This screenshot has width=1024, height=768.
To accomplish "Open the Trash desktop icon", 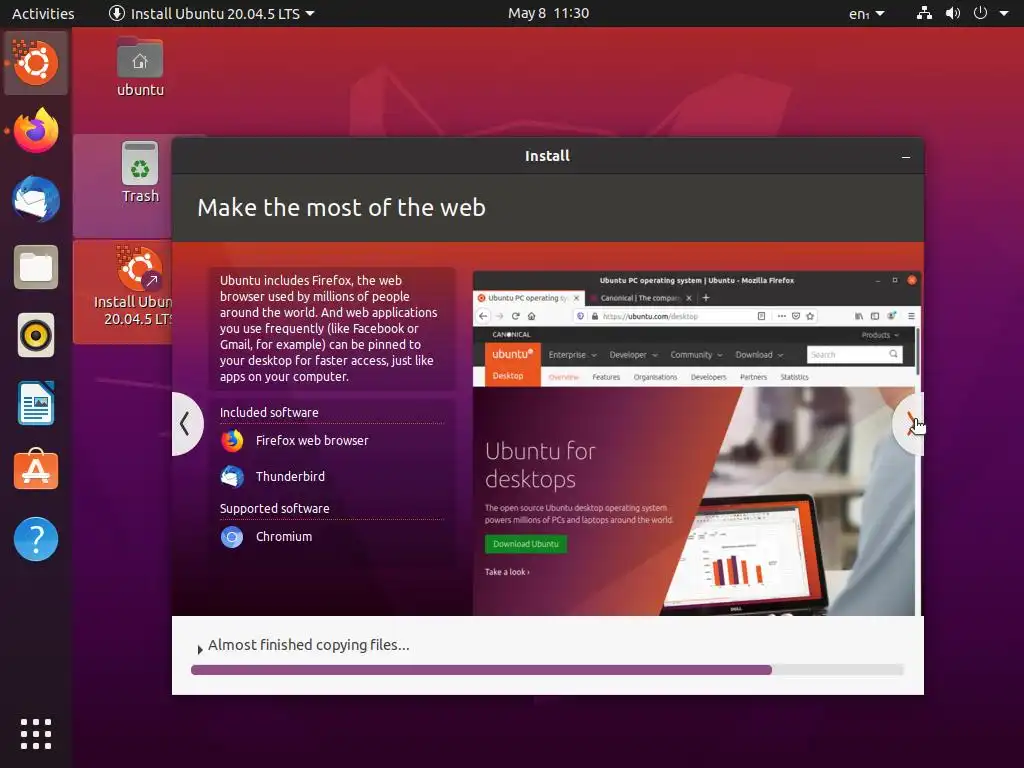I will pyautogui.click(x=140, y=172).
